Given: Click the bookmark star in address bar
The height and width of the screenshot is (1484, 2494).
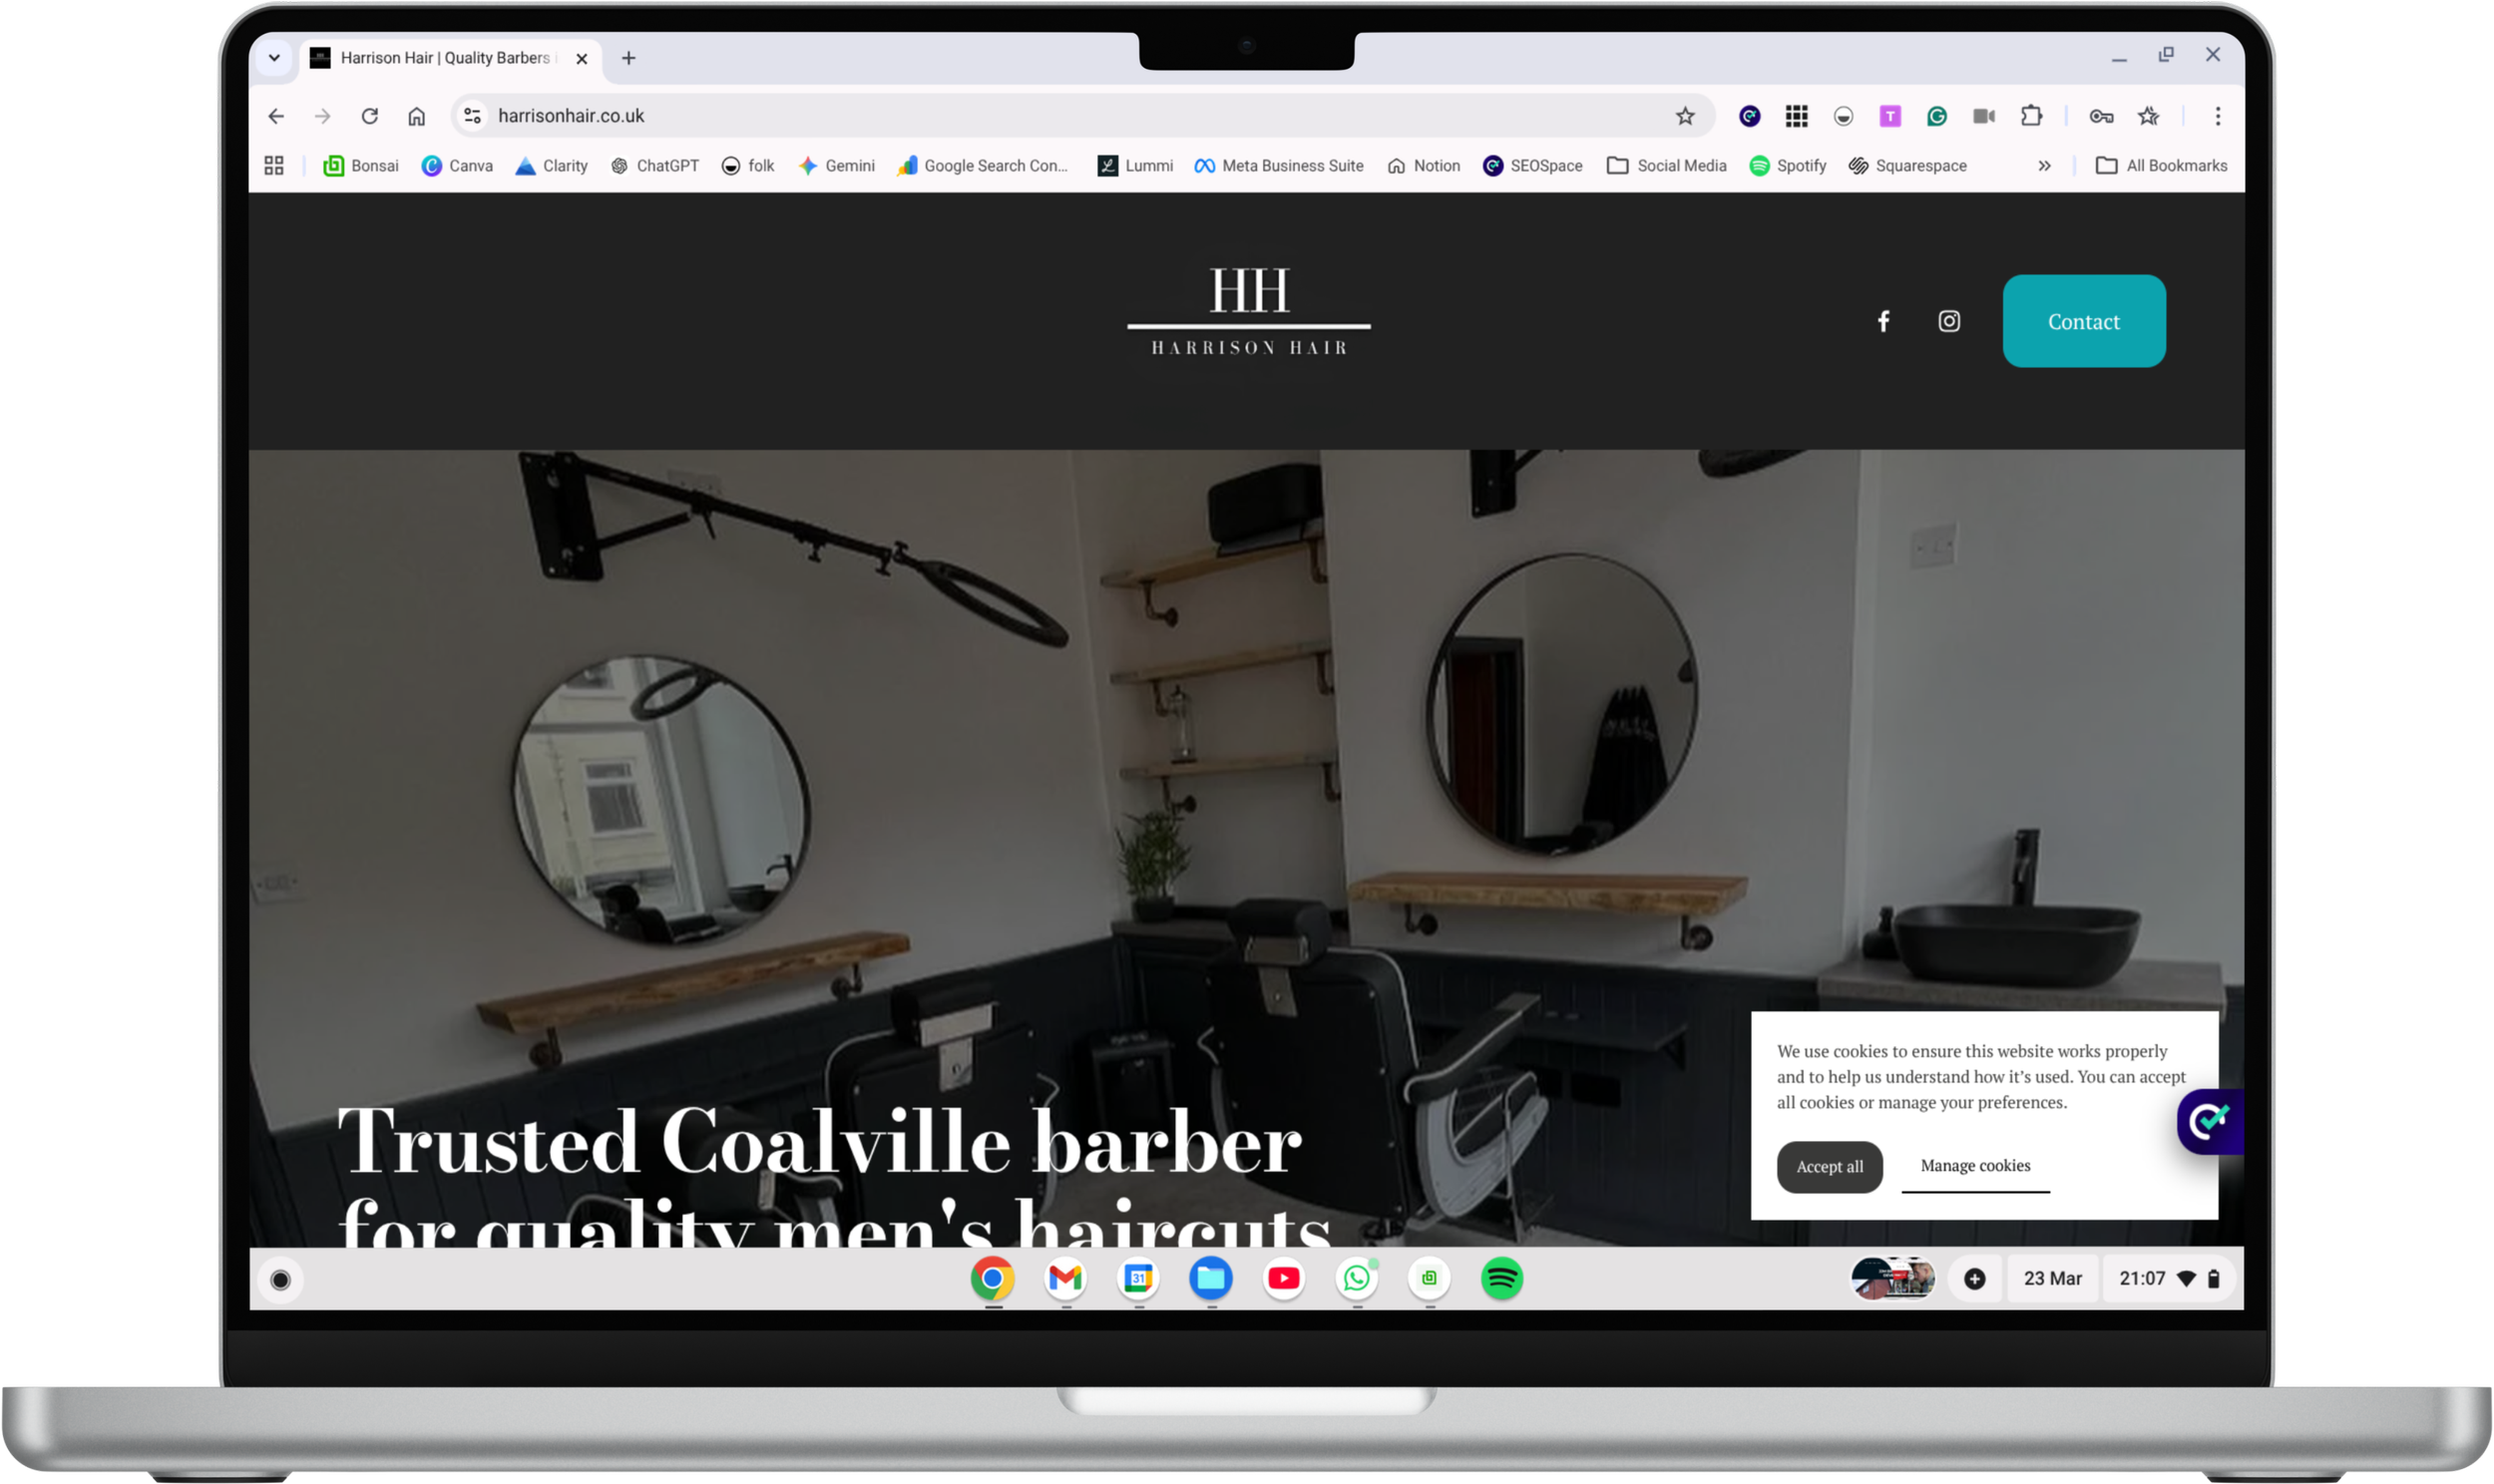Looking at the screenshot, I should coord(1685,116).
